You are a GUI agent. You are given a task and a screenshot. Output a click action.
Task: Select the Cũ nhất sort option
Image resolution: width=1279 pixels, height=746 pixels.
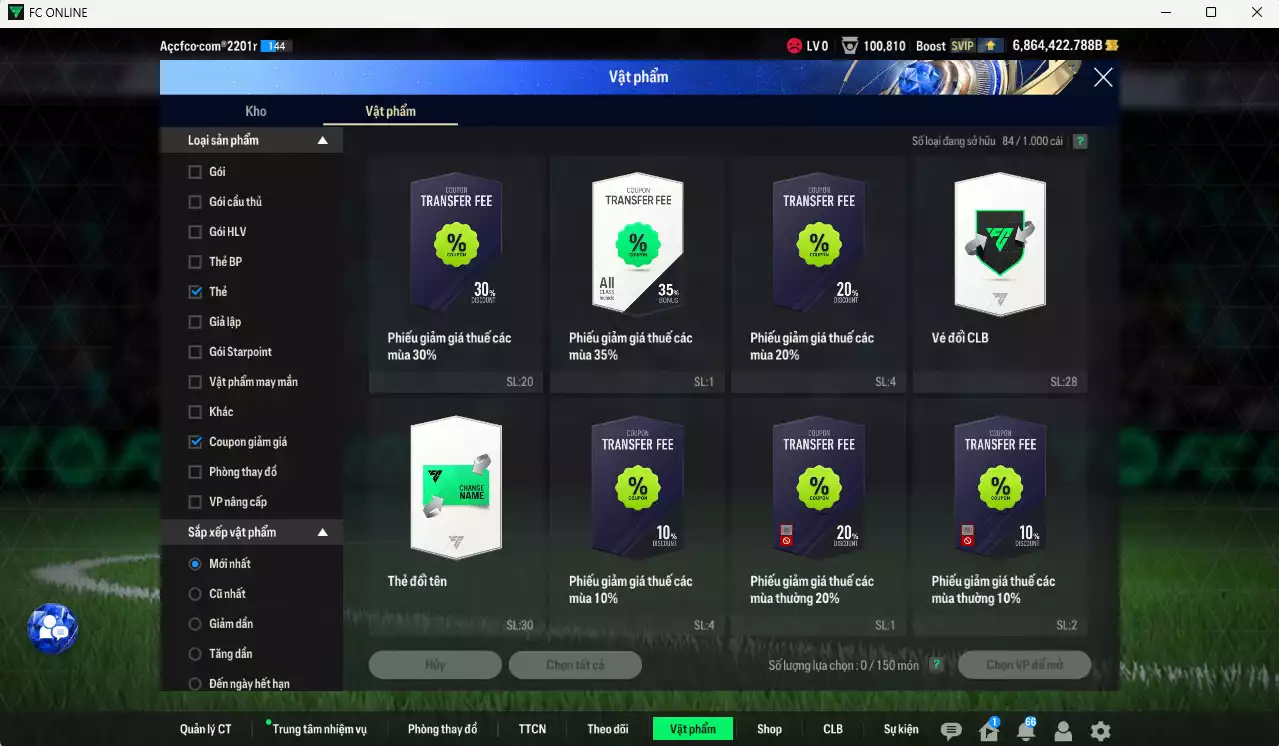[195, 594]
